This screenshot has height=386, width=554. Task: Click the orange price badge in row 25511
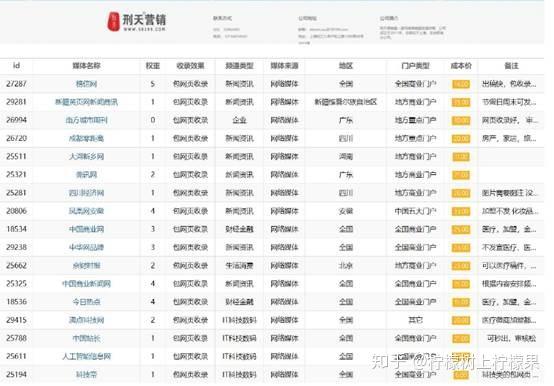461,157
